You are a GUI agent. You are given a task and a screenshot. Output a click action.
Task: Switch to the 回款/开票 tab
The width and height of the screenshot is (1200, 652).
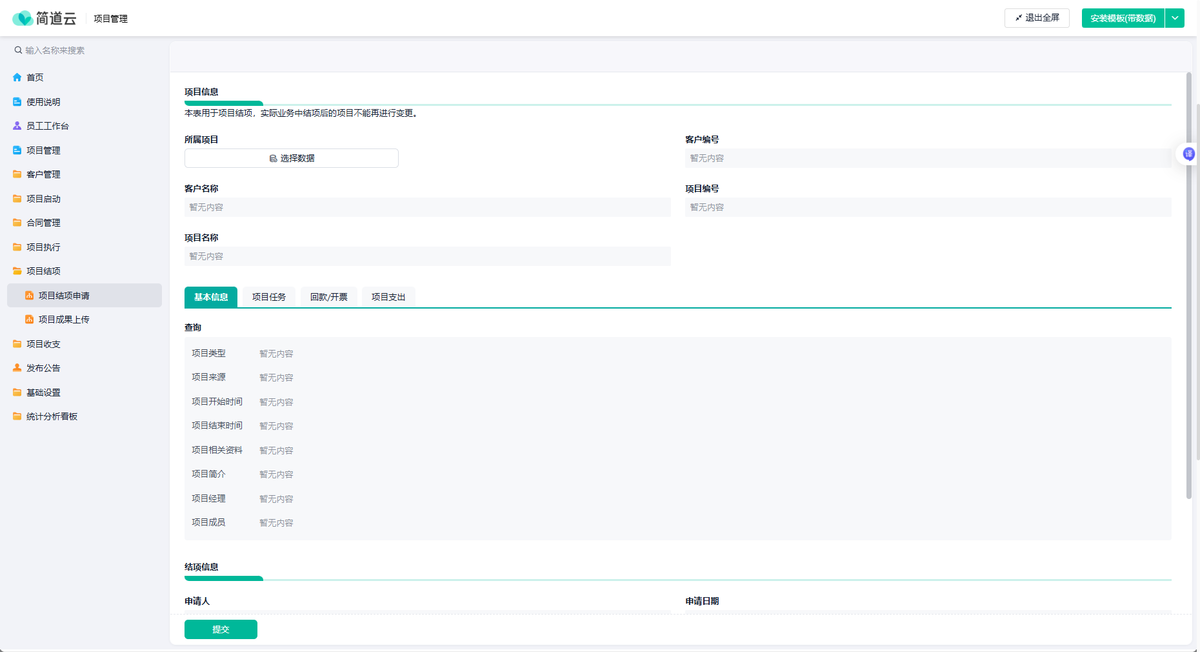coord(329,297)
